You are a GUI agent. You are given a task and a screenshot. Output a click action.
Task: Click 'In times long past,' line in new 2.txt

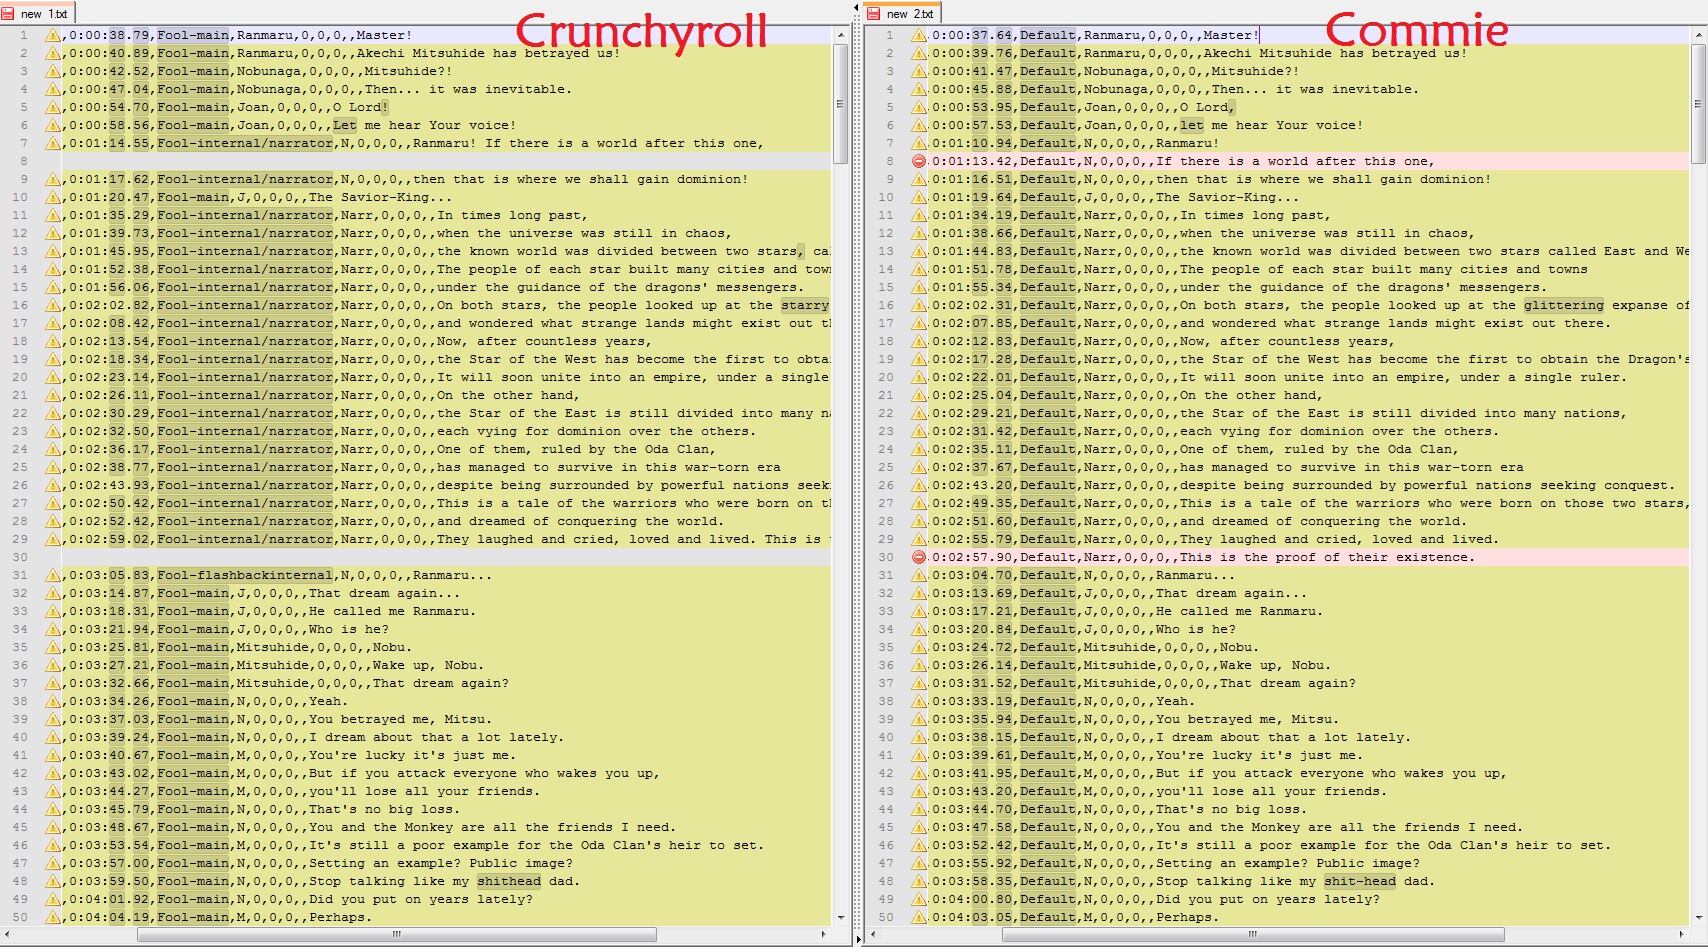point(1256,215)
